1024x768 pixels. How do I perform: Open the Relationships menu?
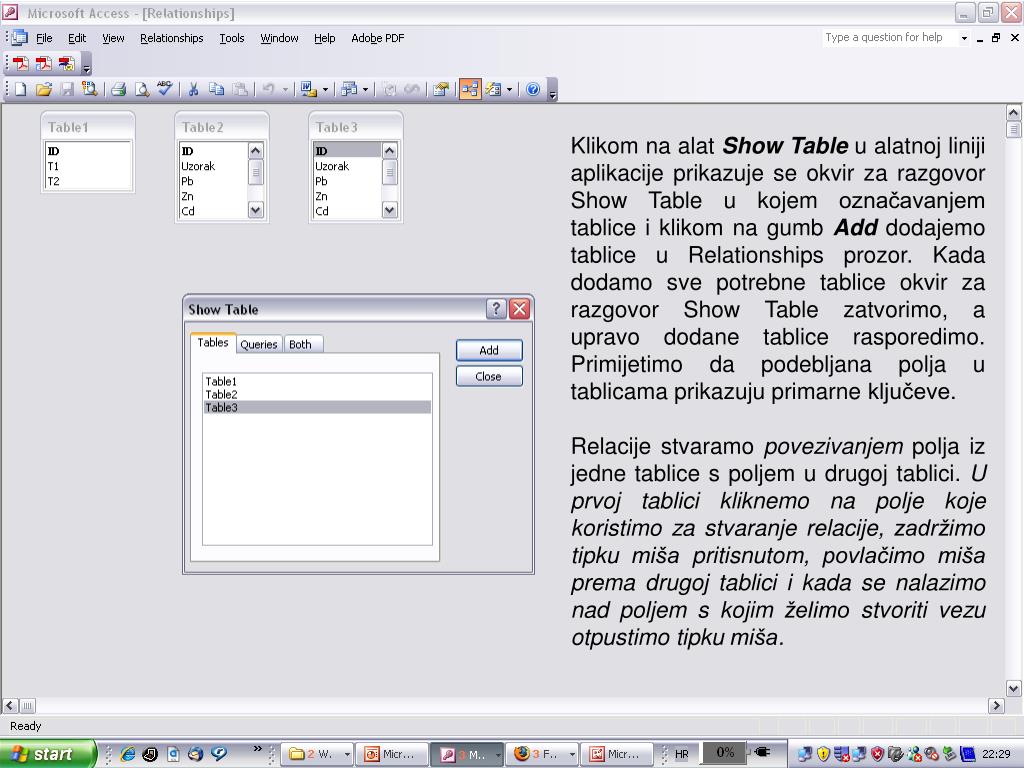coord(172,38)
